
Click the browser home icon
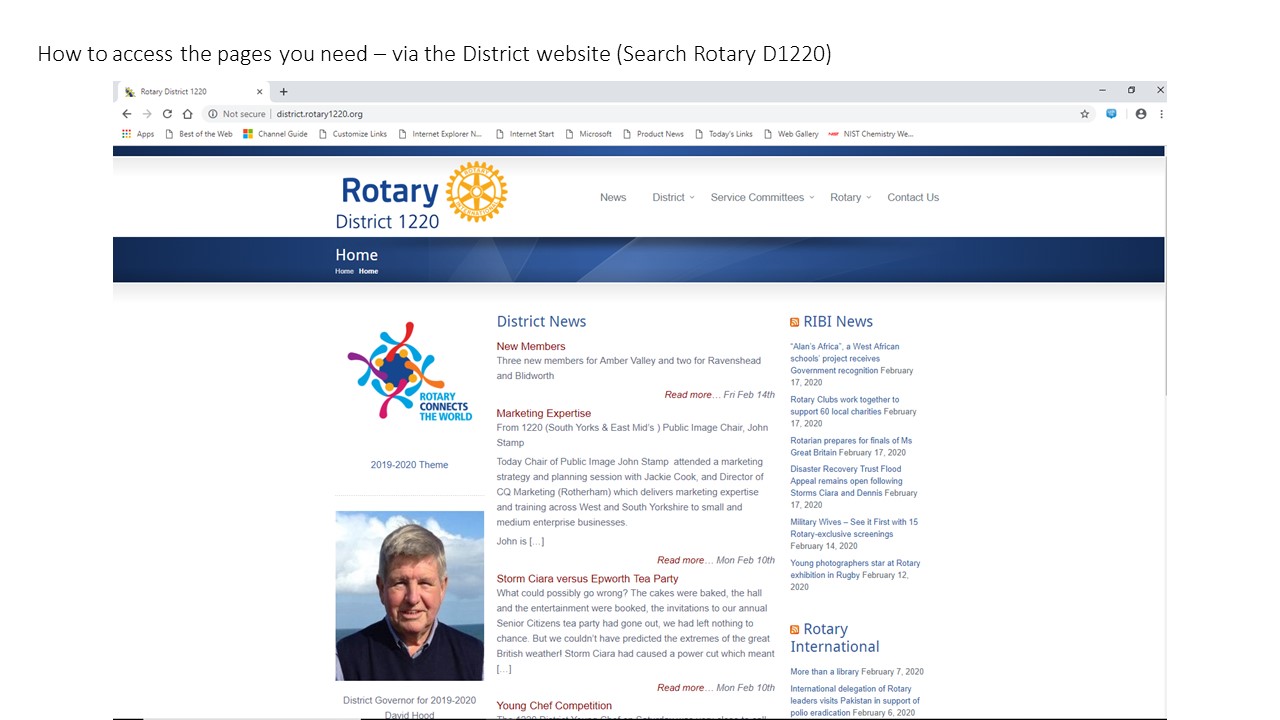[x=187, y=114]
